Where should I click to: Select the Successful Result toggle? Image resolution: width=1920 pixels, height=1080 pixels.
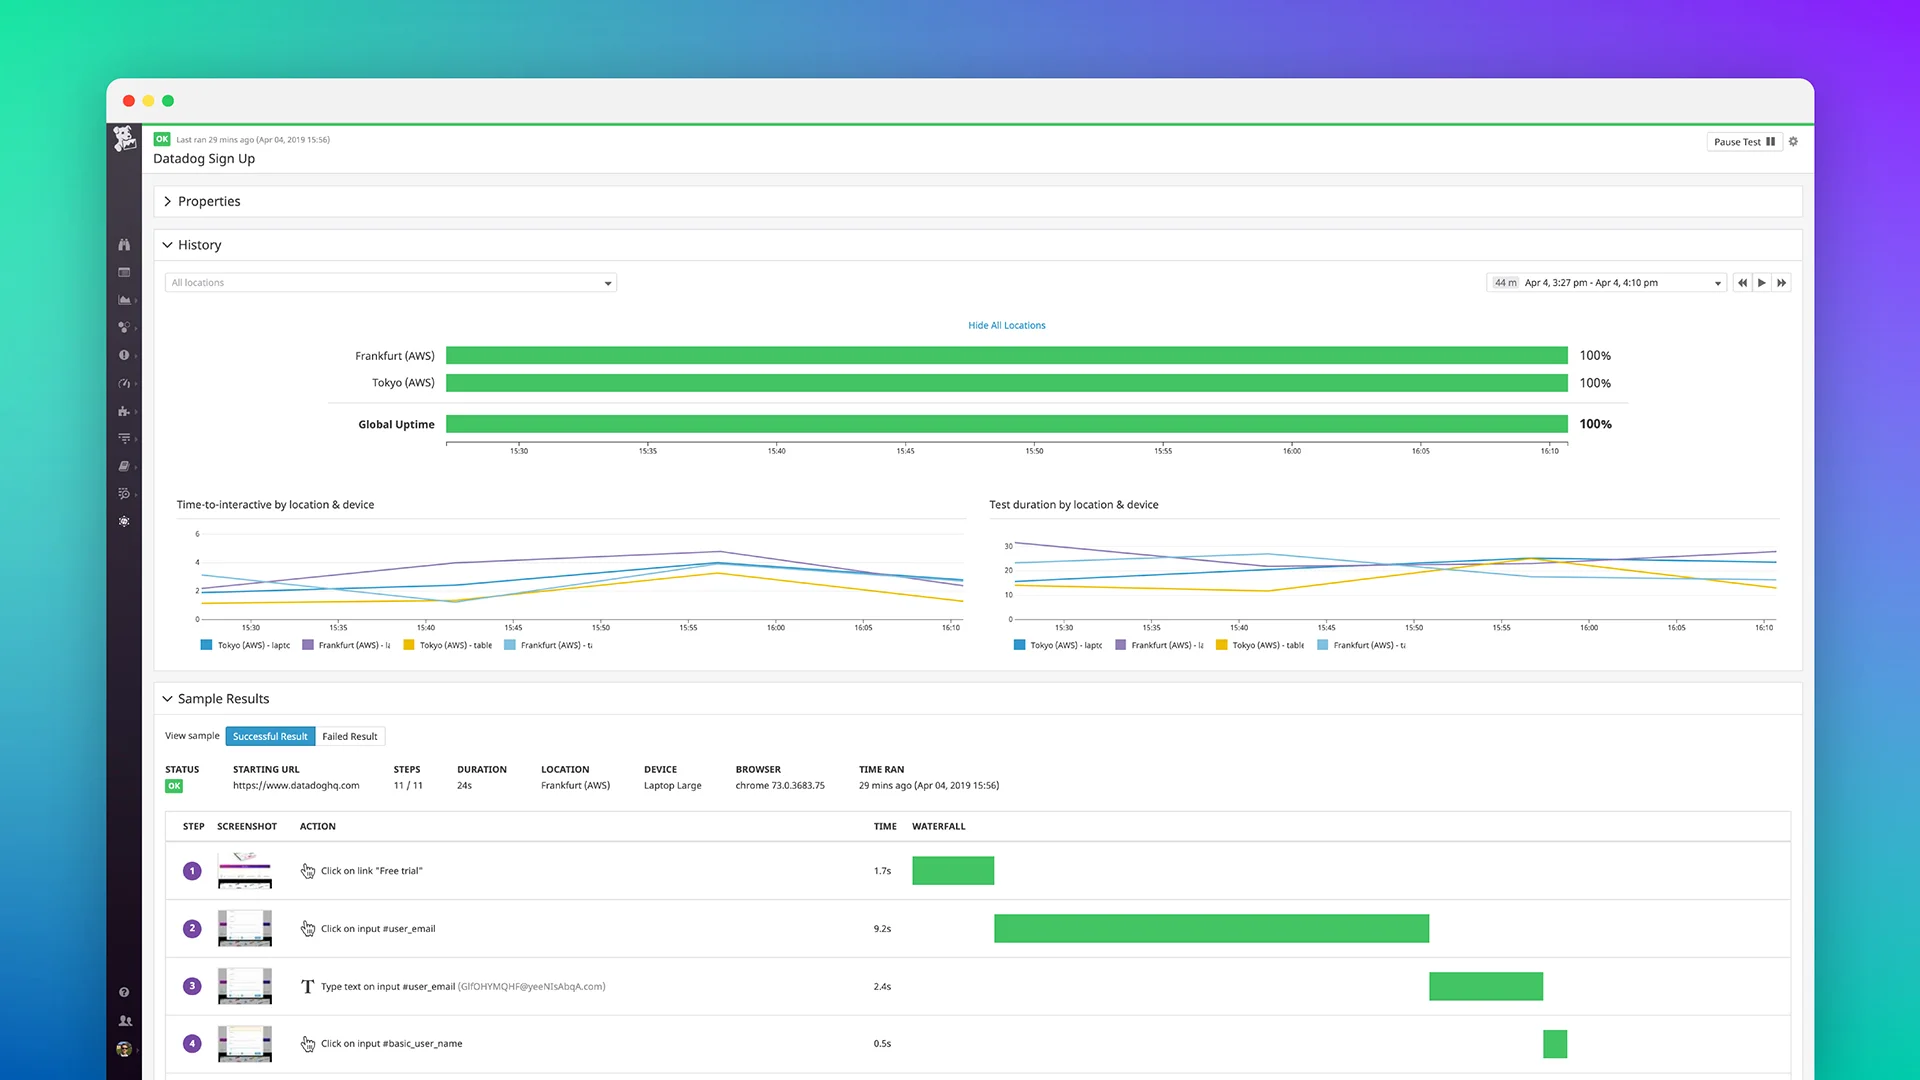(270, 736)
